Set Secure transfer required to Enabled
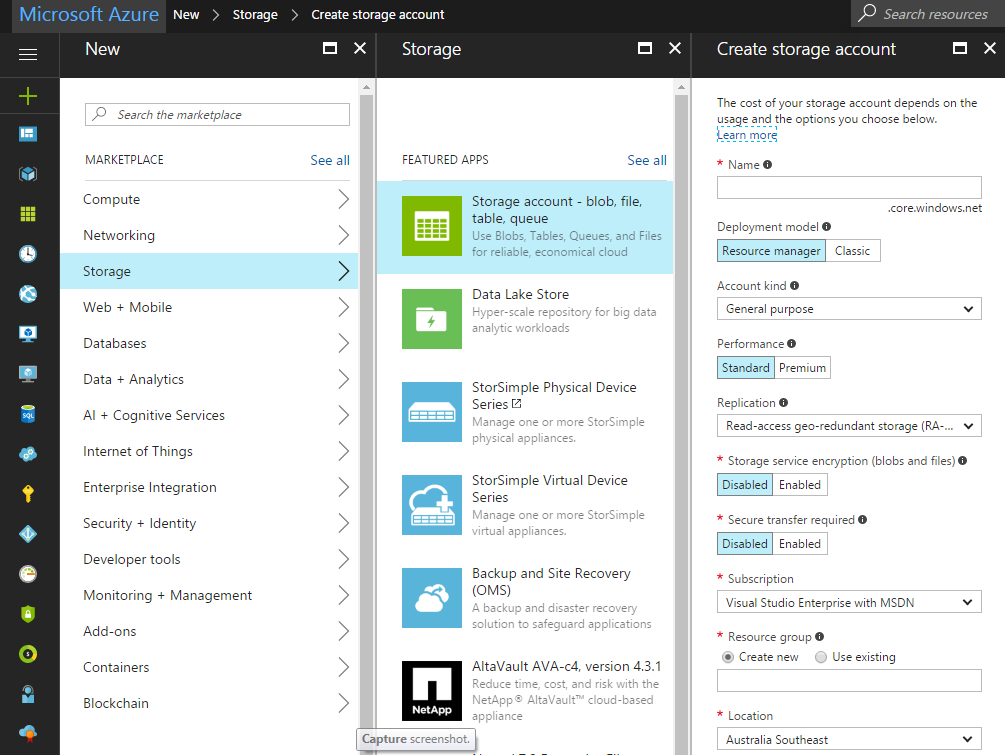Viewport: 1005px width, 755px height. (x=799, y=543)
